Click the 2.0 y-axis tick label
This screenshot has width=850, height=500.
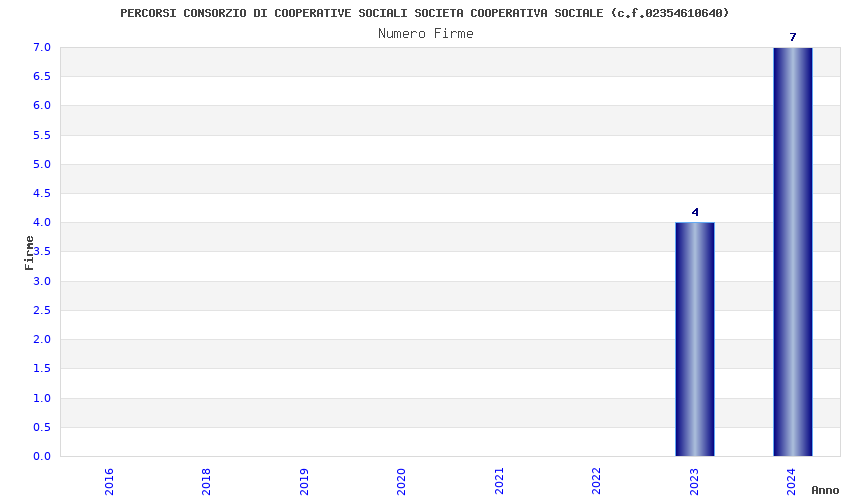click(42, 339)
